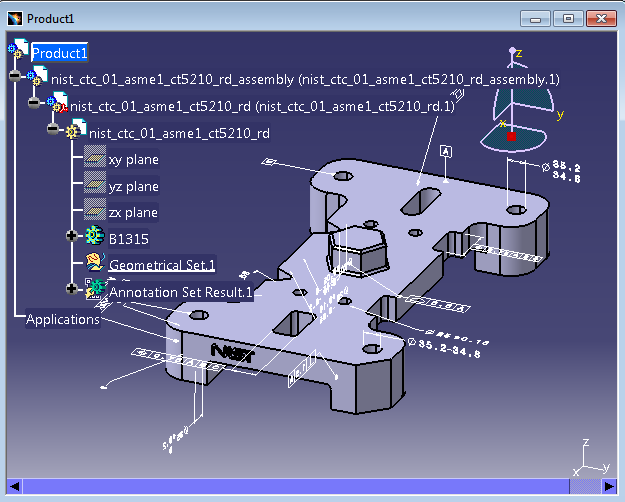Click the yz plane icon
The image size is (625, 502).
pyautogui.click(x=95, y=182)
